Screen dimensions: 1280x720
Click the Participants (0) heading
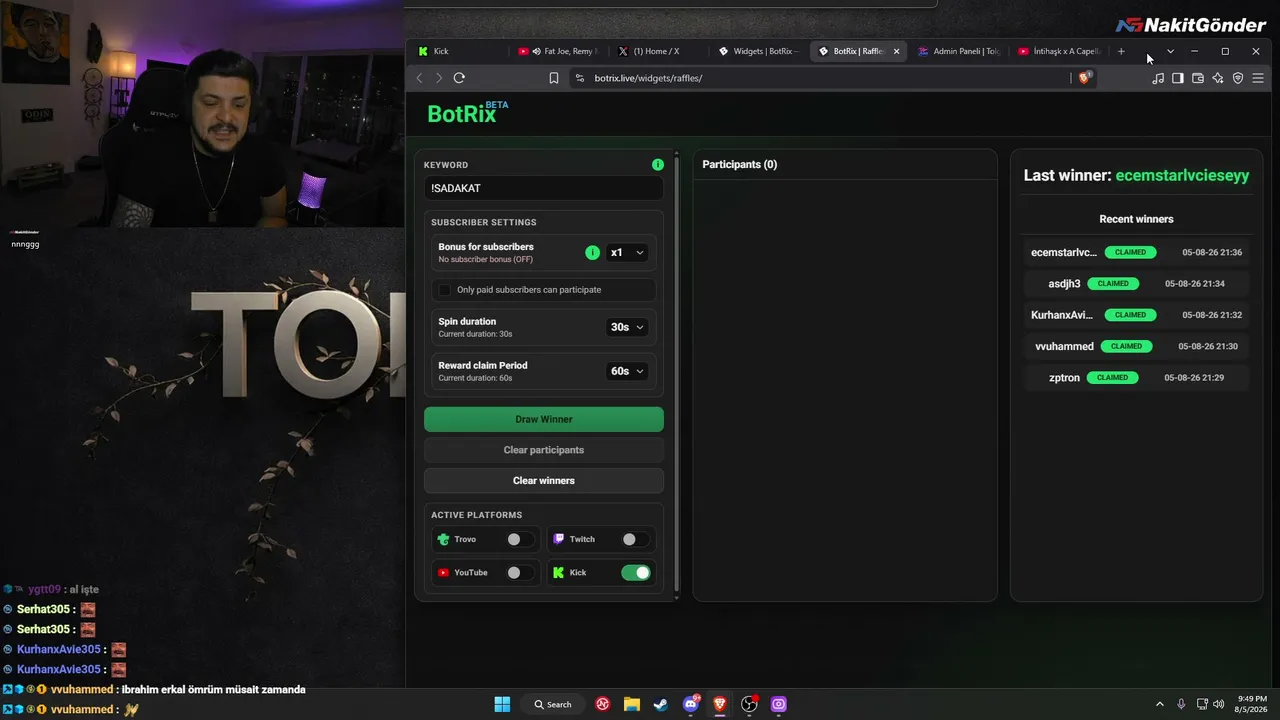740,164
